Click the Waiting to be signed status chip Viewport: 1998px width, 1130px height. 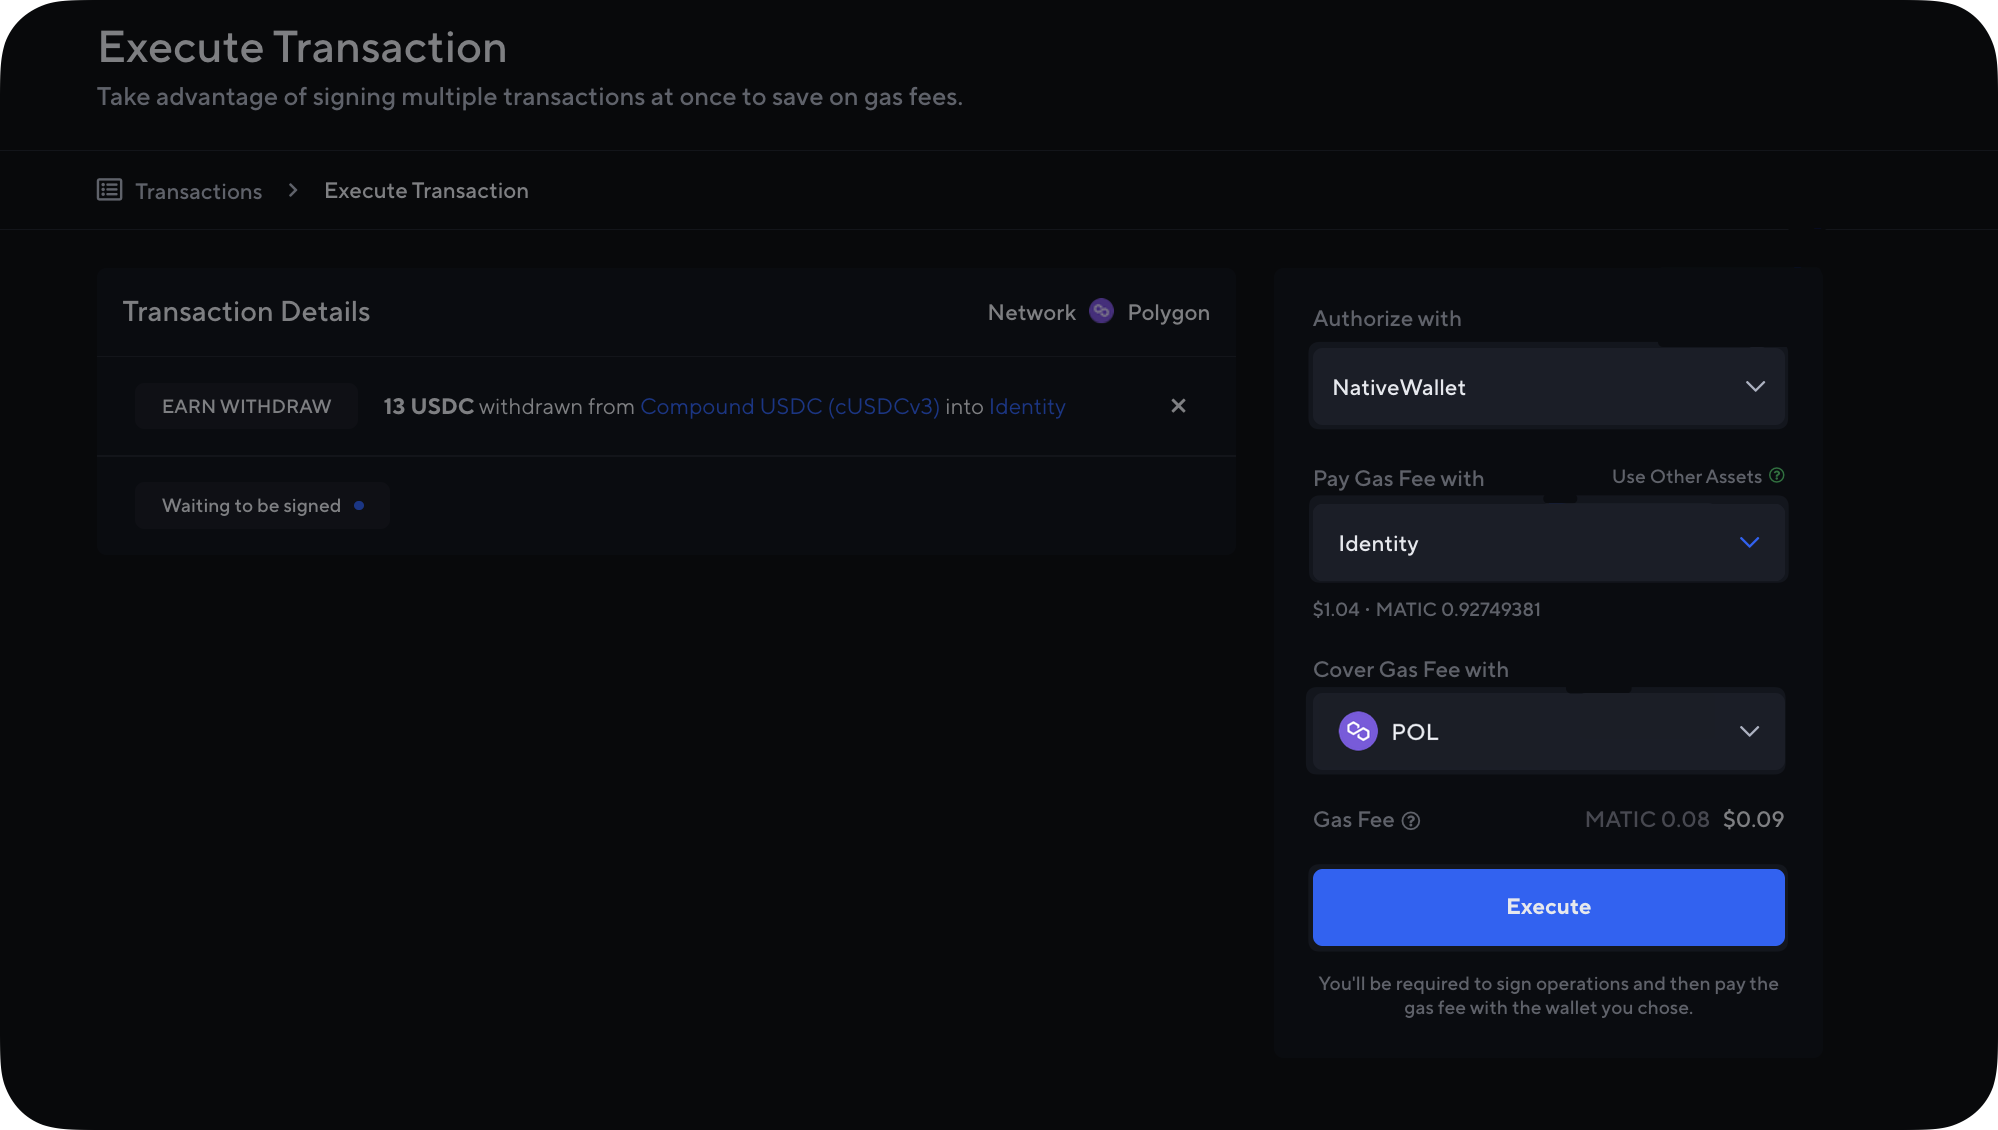262,505
